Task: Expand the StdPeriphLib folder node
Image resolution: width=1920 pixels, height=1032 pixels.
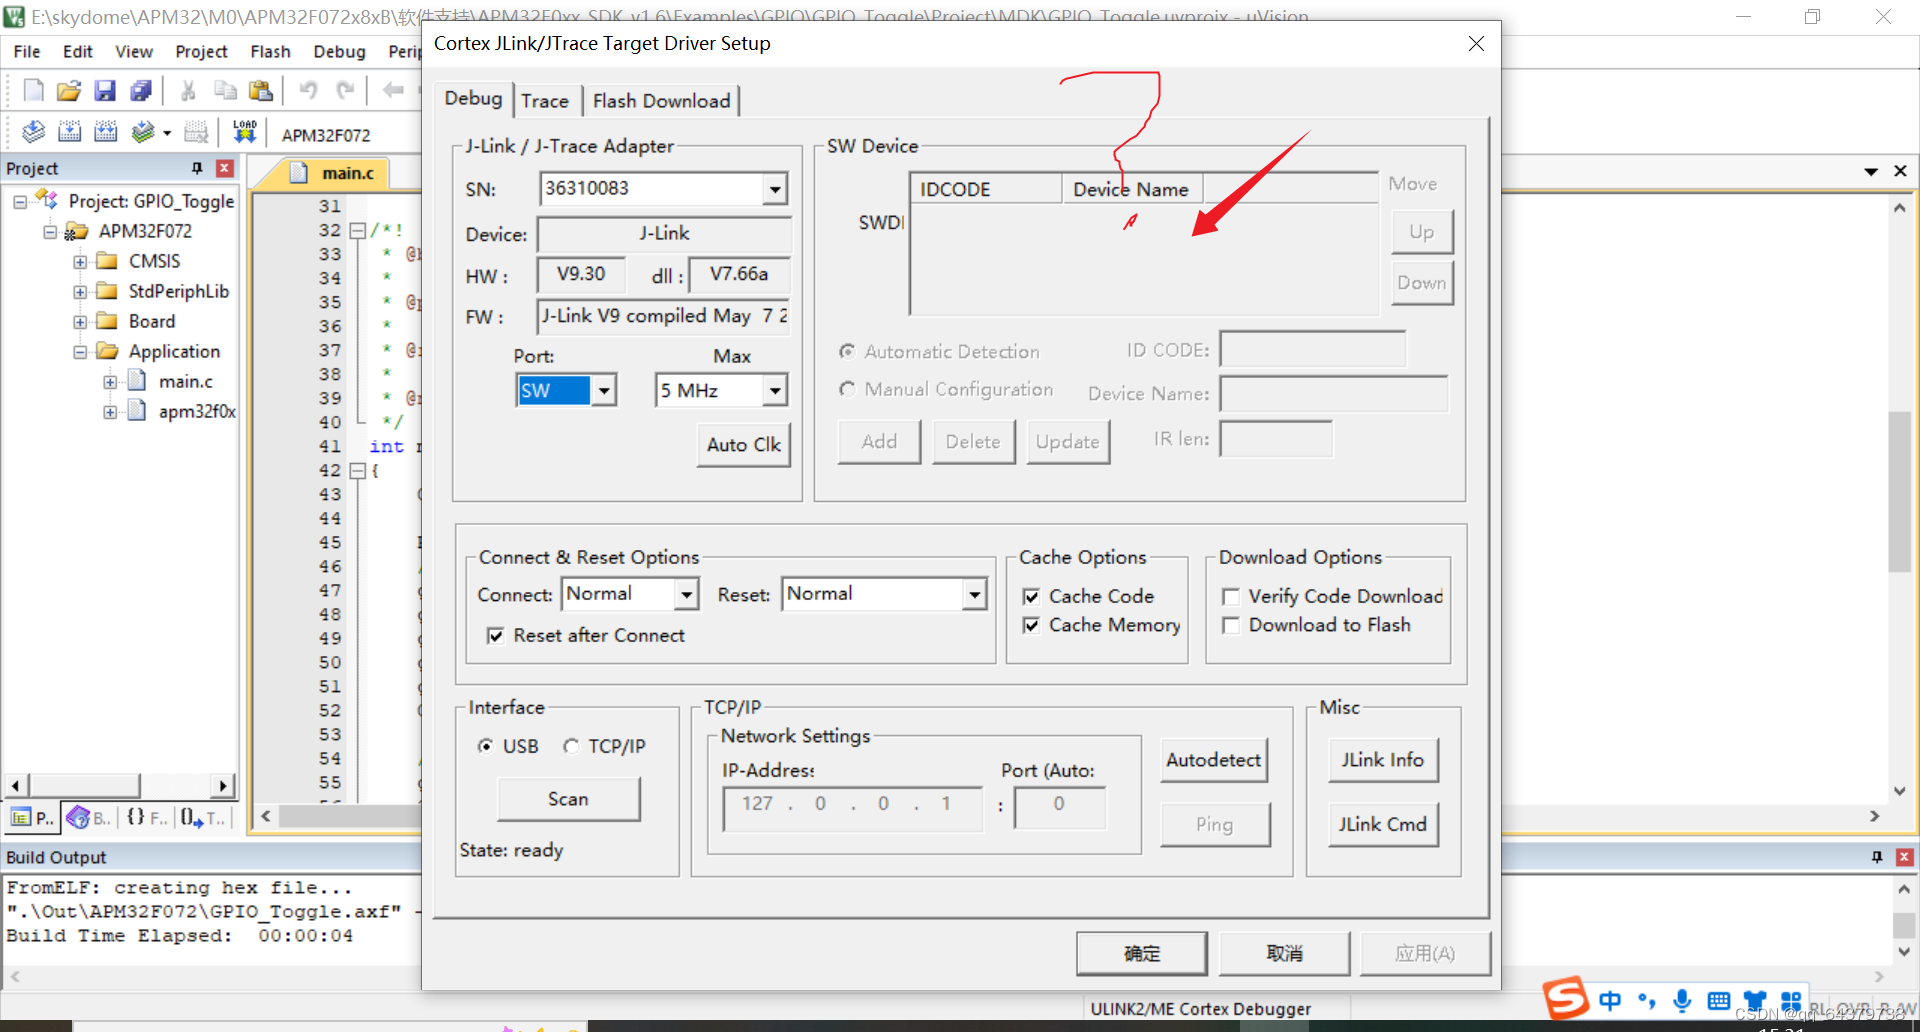Action: (80, 292)
